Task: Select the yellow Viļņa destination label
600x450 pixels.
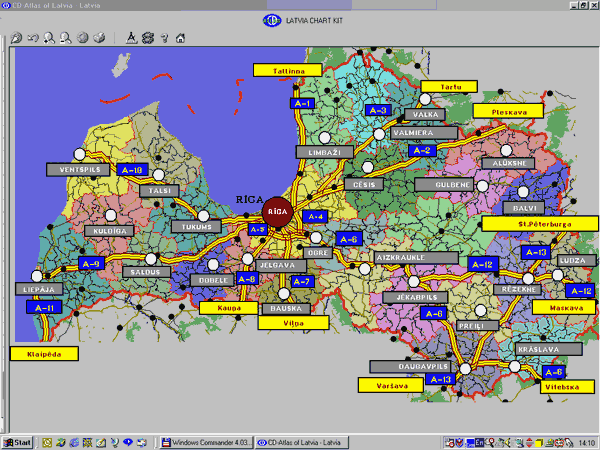Action: (293, 323)
